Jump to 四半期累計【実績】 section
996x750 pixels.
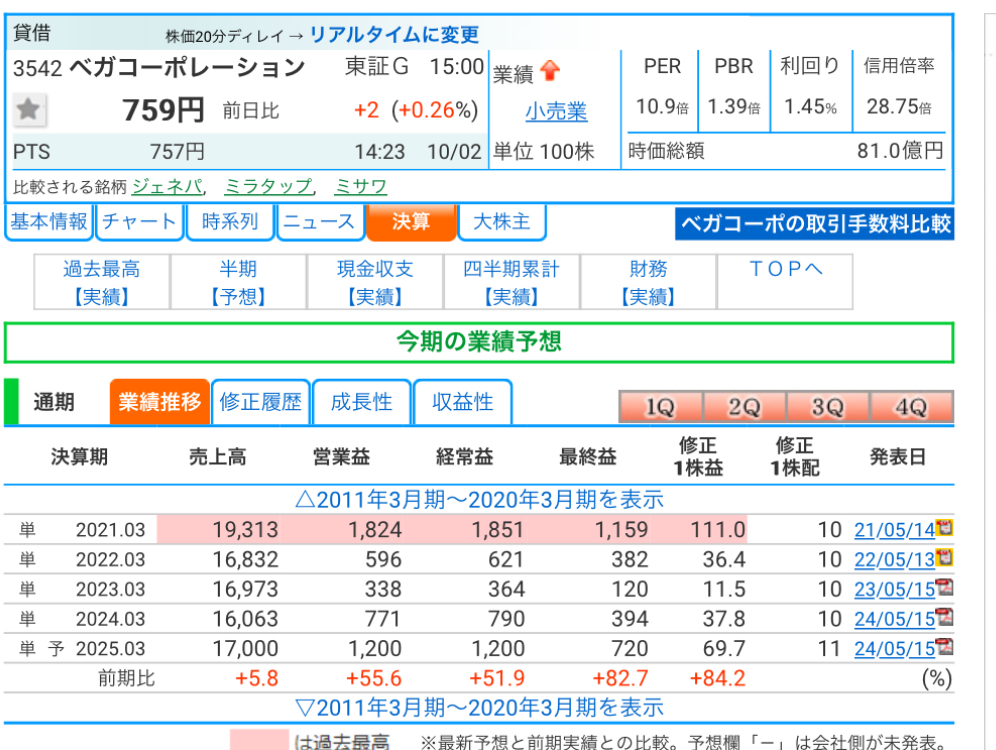pos(511,282)
